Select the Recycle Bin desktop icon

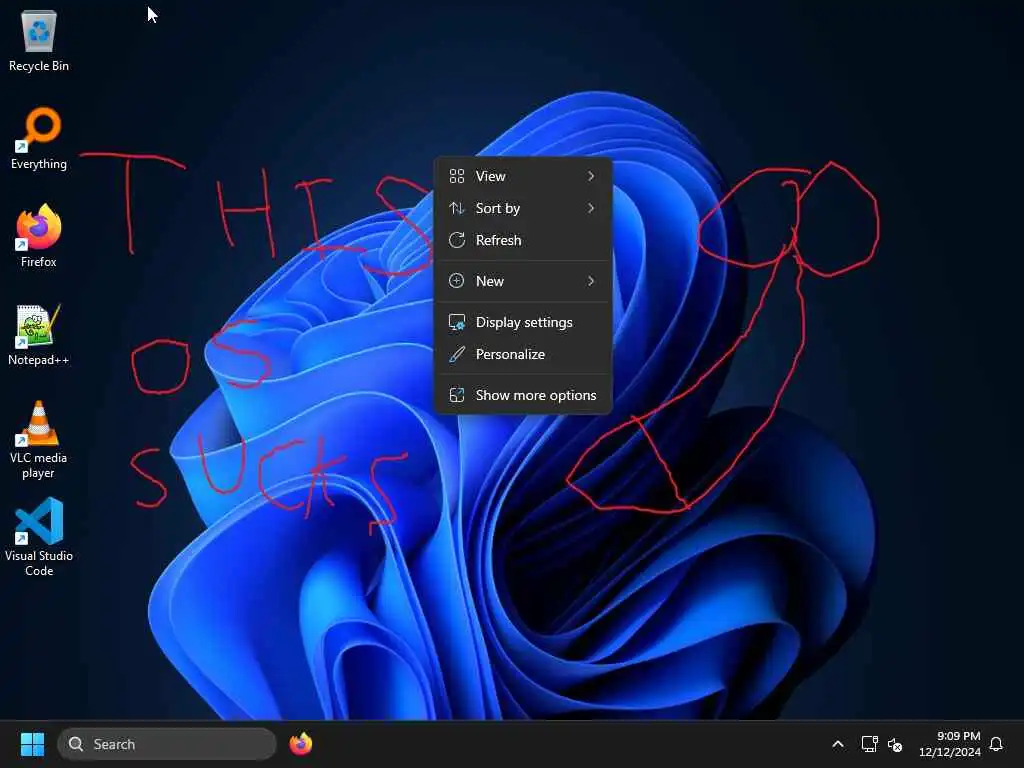click(39, 40)
